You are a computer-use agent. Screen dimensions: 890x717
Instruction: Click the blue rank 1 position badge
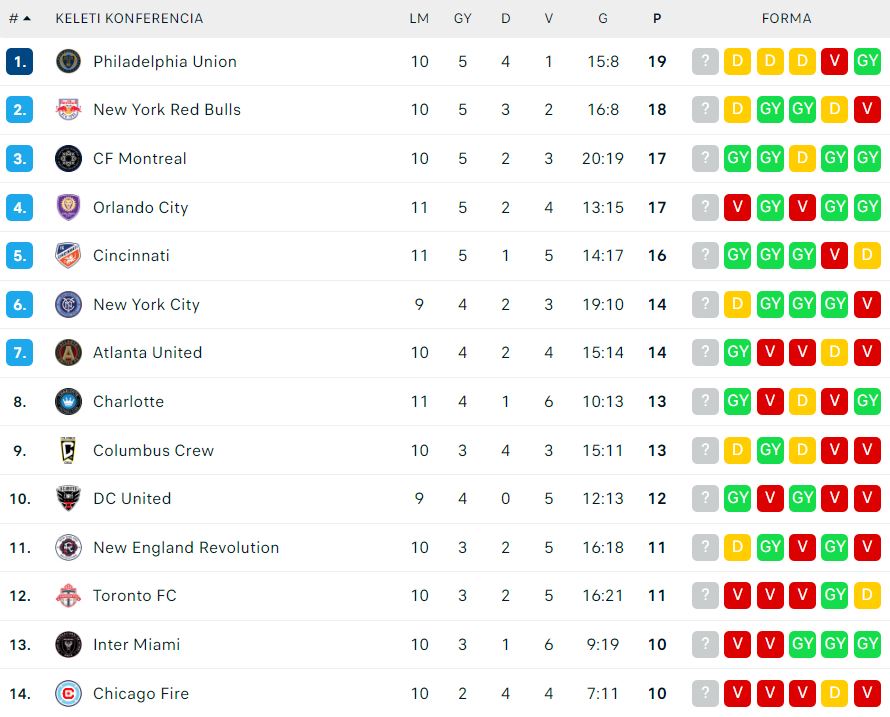coord(20,61)
